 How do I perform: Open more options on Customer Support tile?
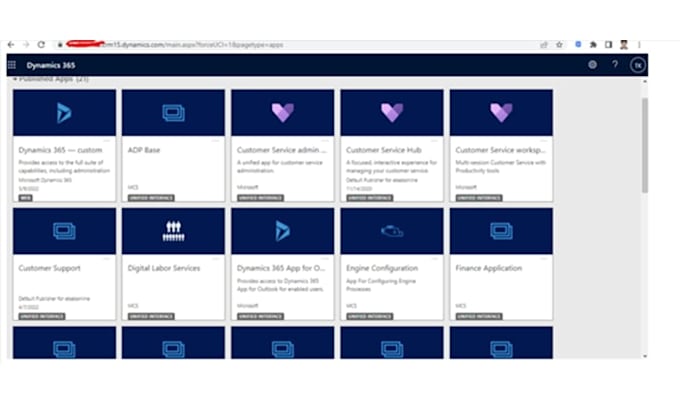[x=106, y=259]
